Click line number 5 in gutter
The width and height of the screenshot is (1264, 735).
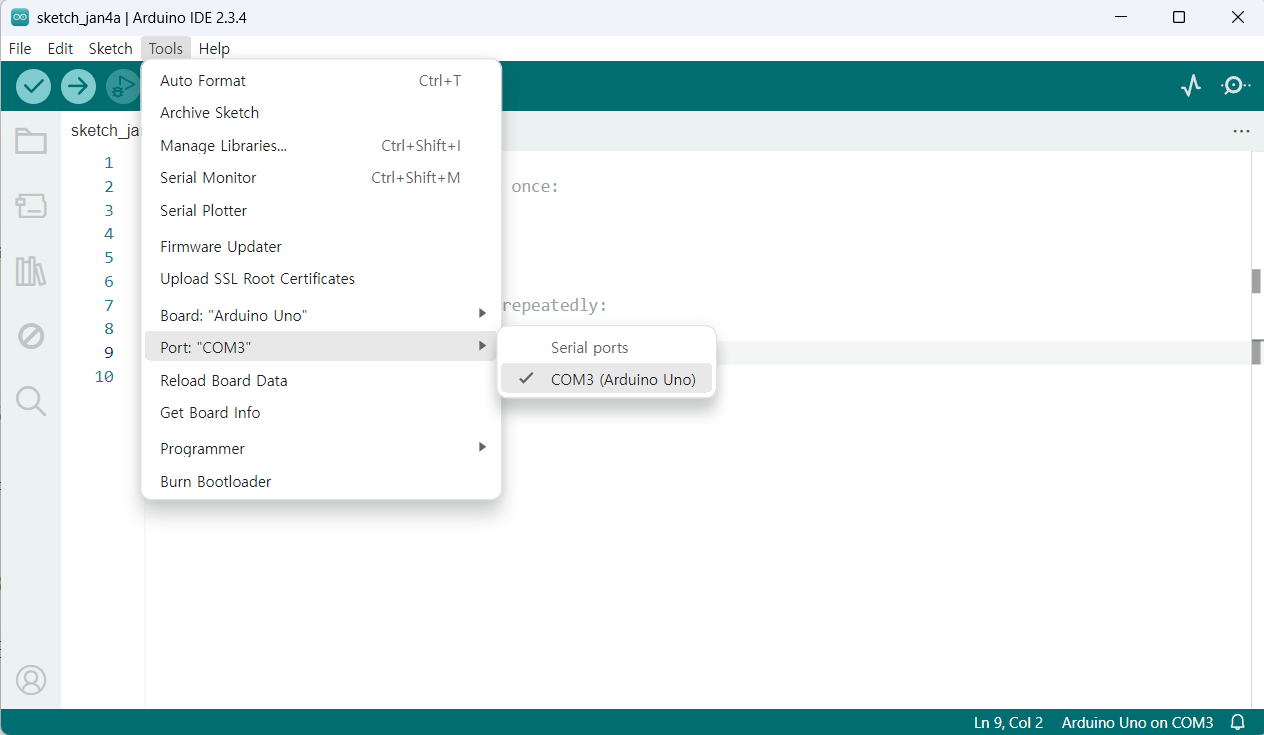point(108,258)
